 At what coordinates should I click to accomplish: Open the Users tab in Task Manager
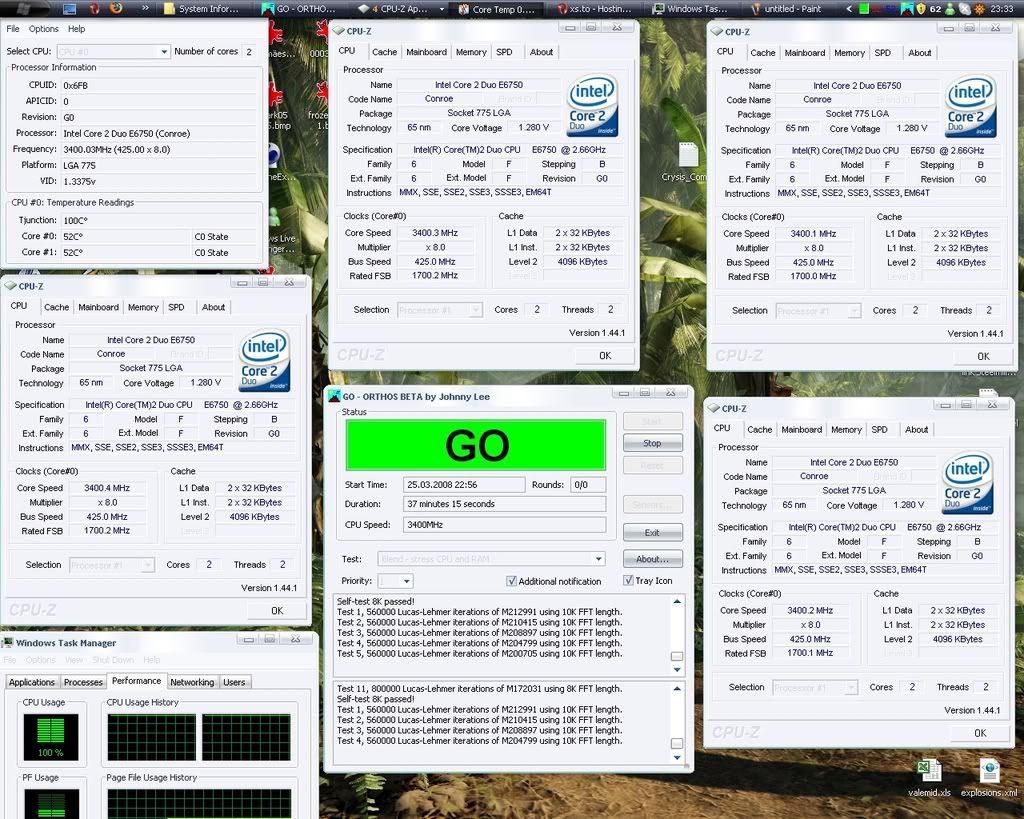point(234,682)
